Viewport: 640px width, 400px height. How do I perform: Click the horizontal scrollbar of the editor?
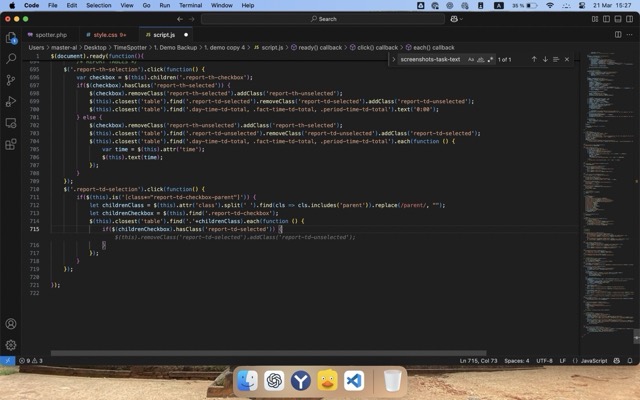pos(270,352)
